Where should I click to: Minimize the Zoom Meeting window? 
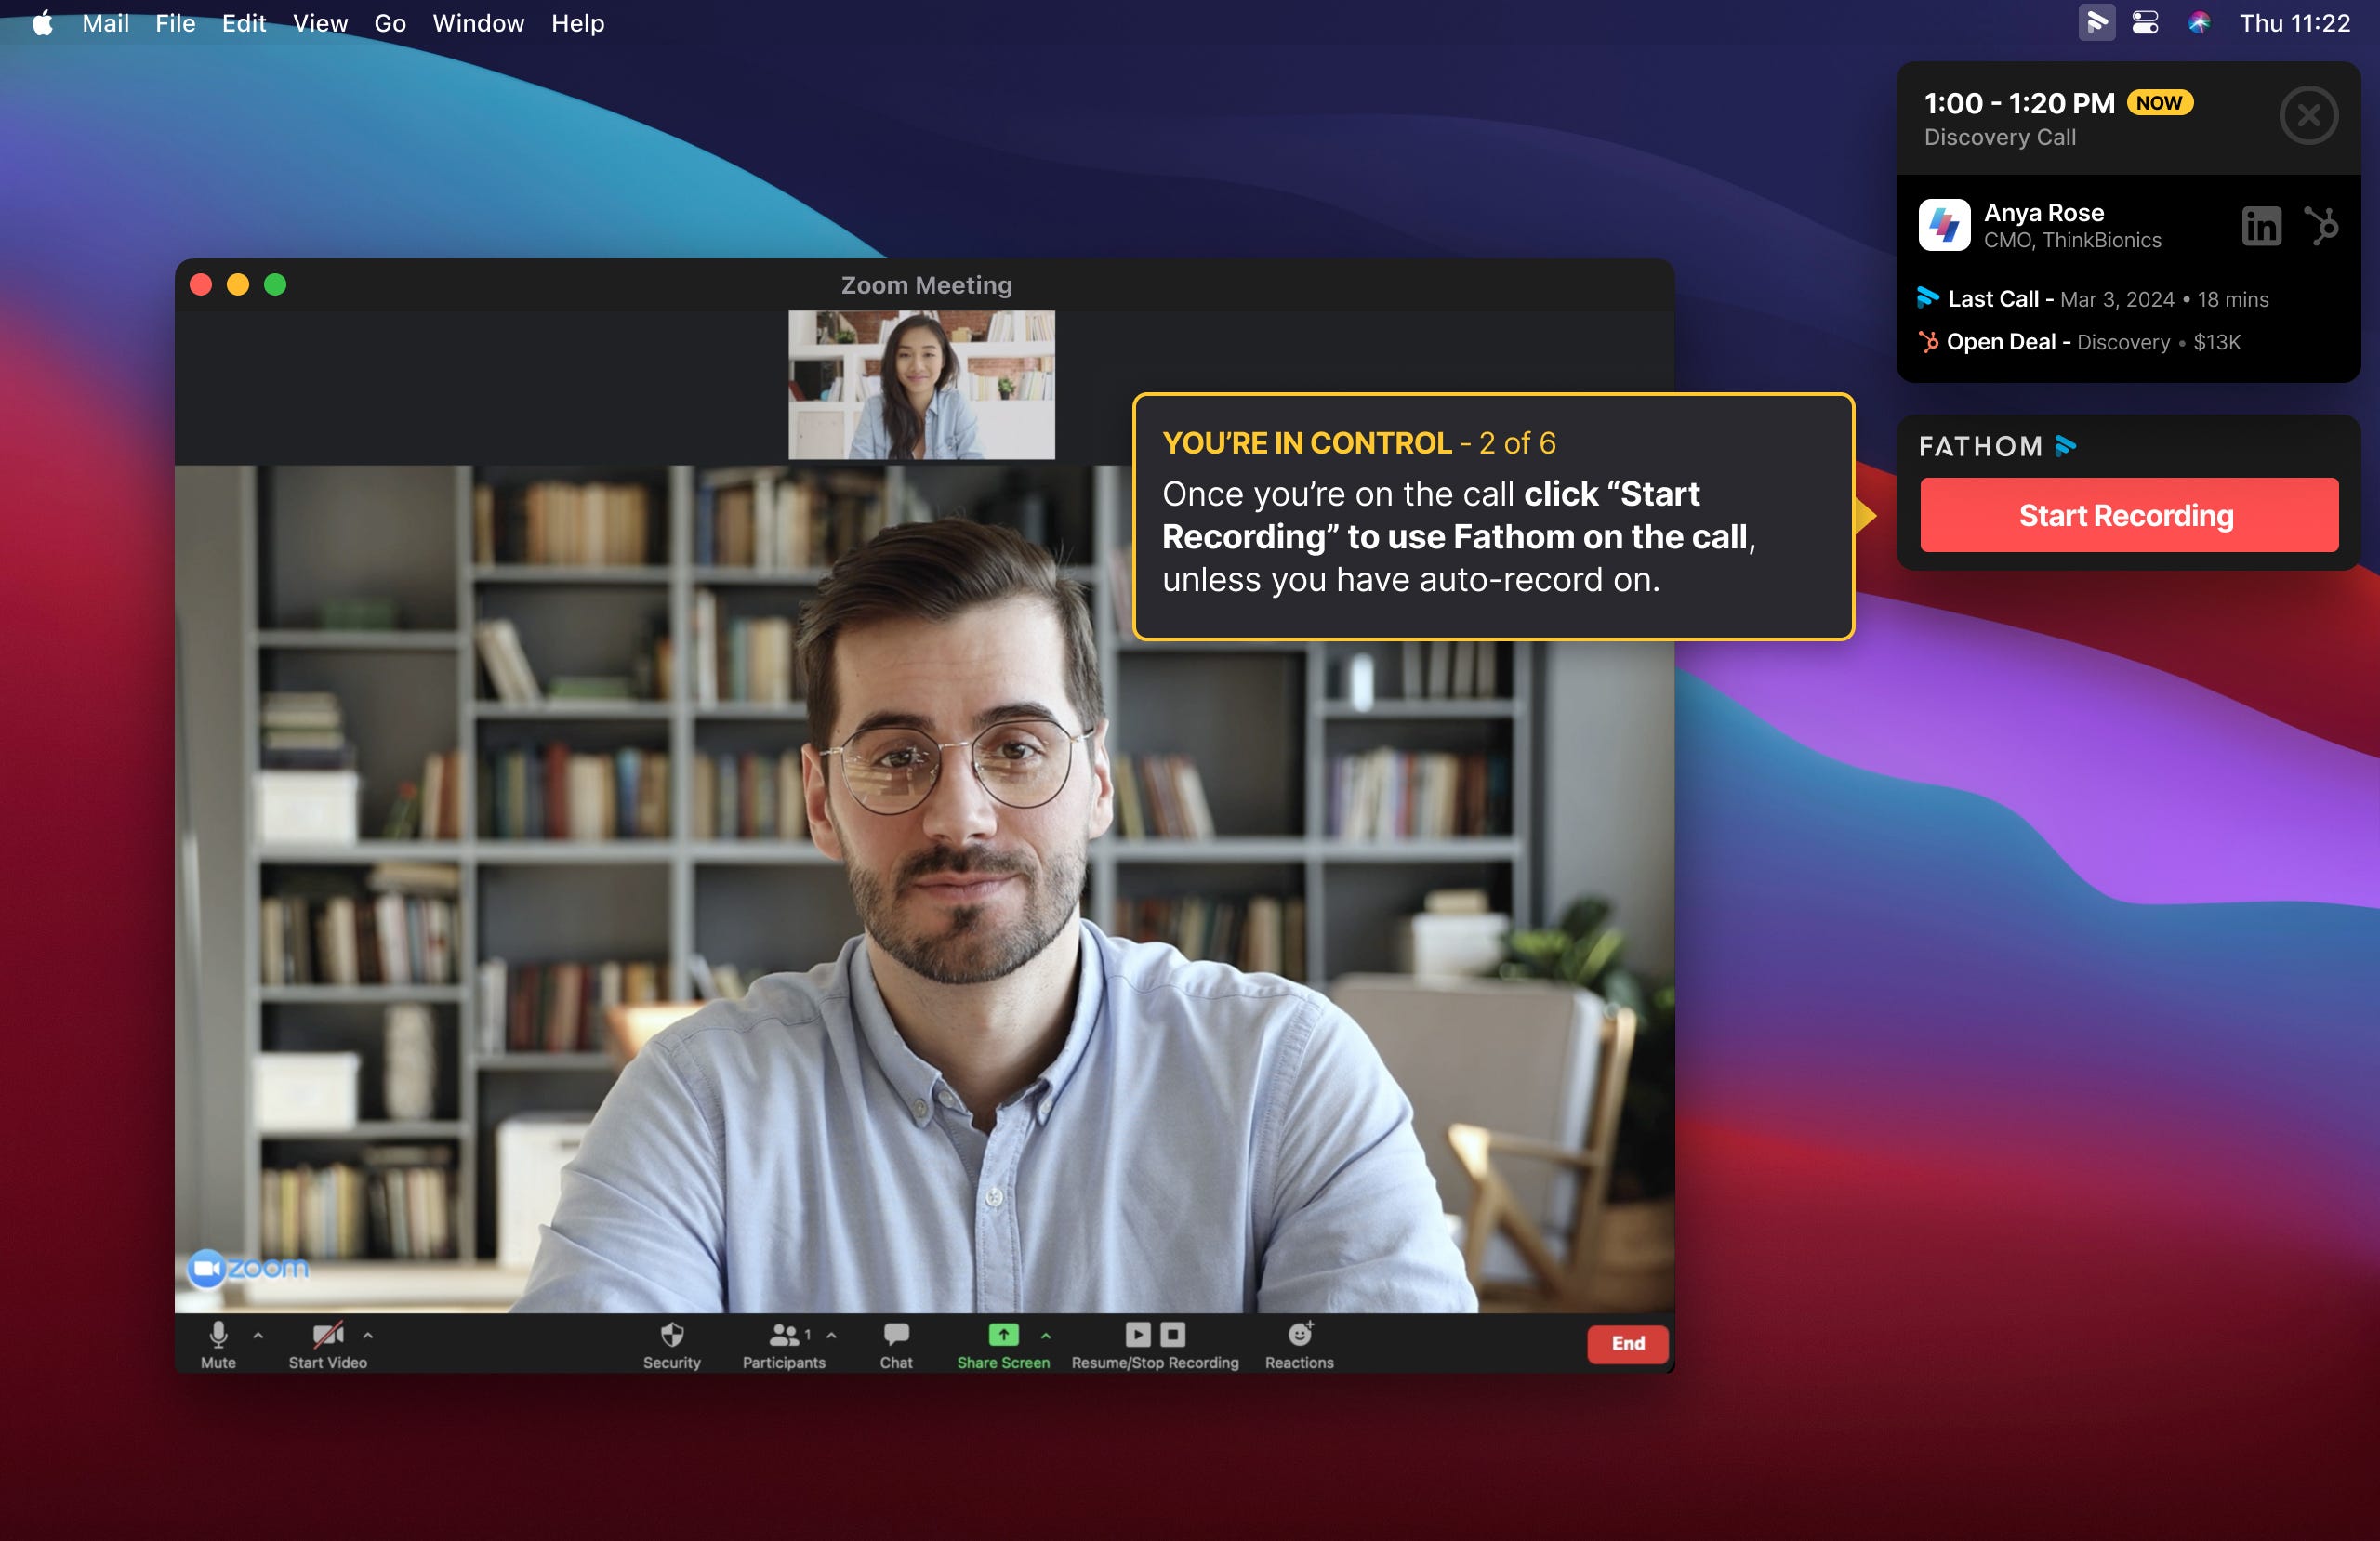[238, 285]
